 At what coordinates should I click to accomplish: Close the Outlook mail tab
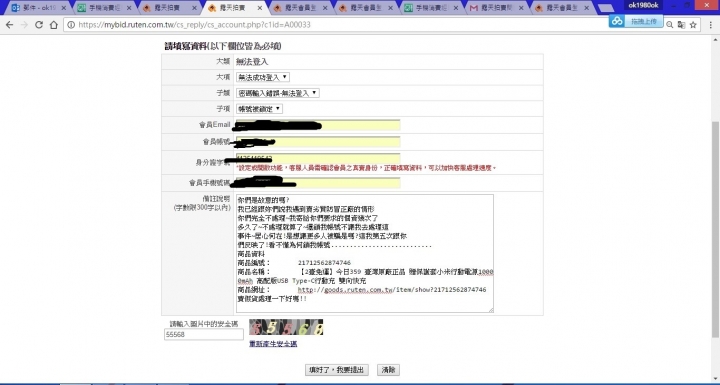[63, 8]
